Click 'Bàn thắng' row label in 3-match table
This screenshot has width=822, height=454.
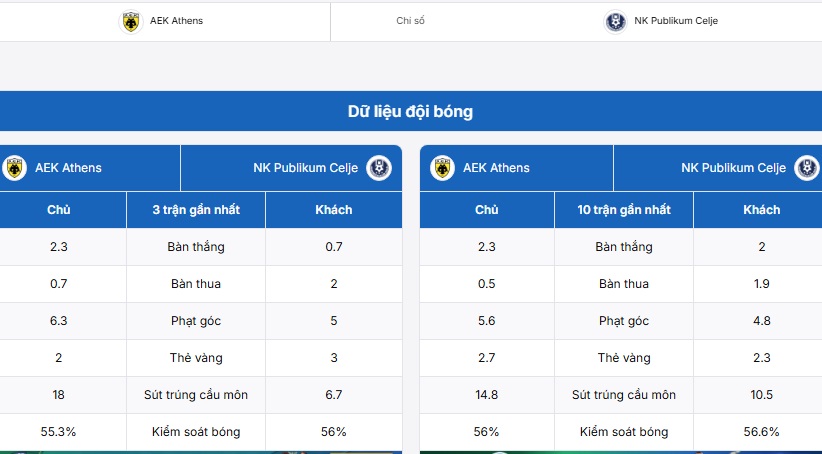[196, 247]
